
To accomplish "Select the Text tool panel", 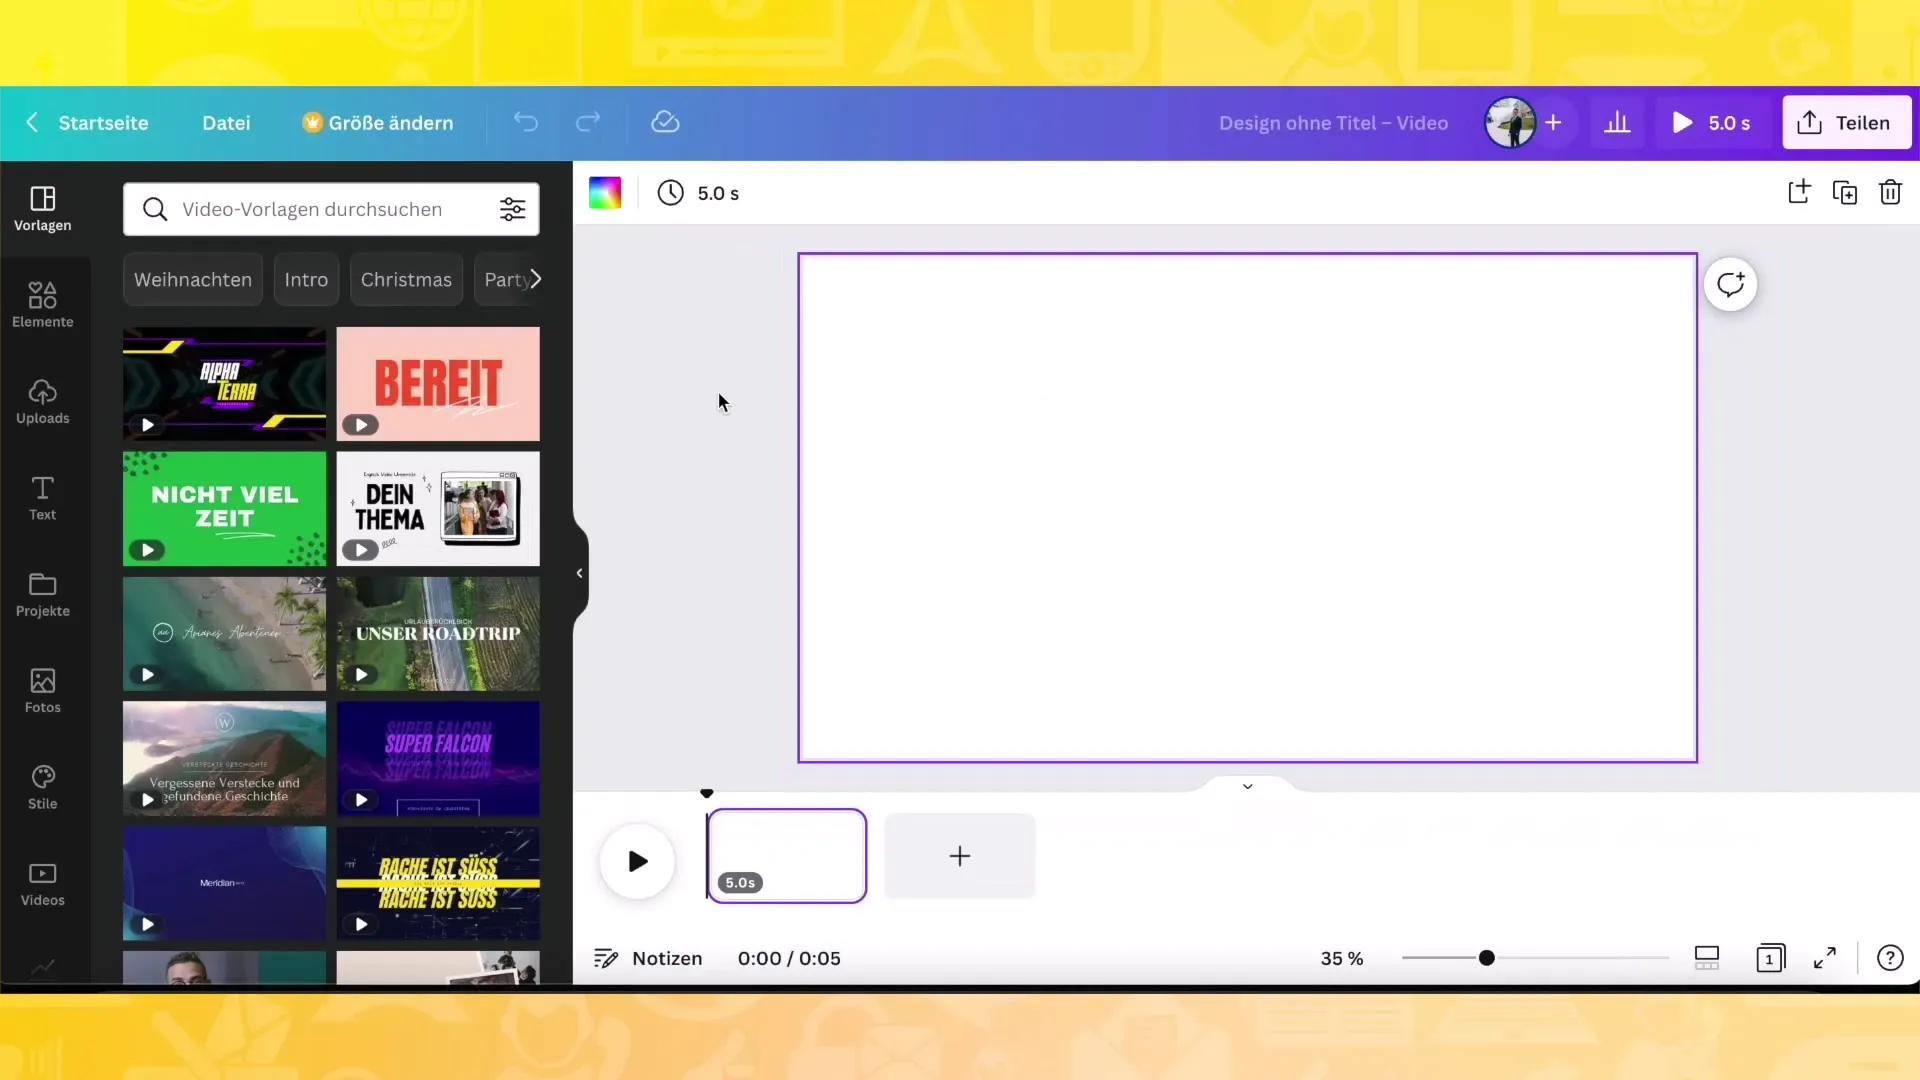I will (42, 498).
